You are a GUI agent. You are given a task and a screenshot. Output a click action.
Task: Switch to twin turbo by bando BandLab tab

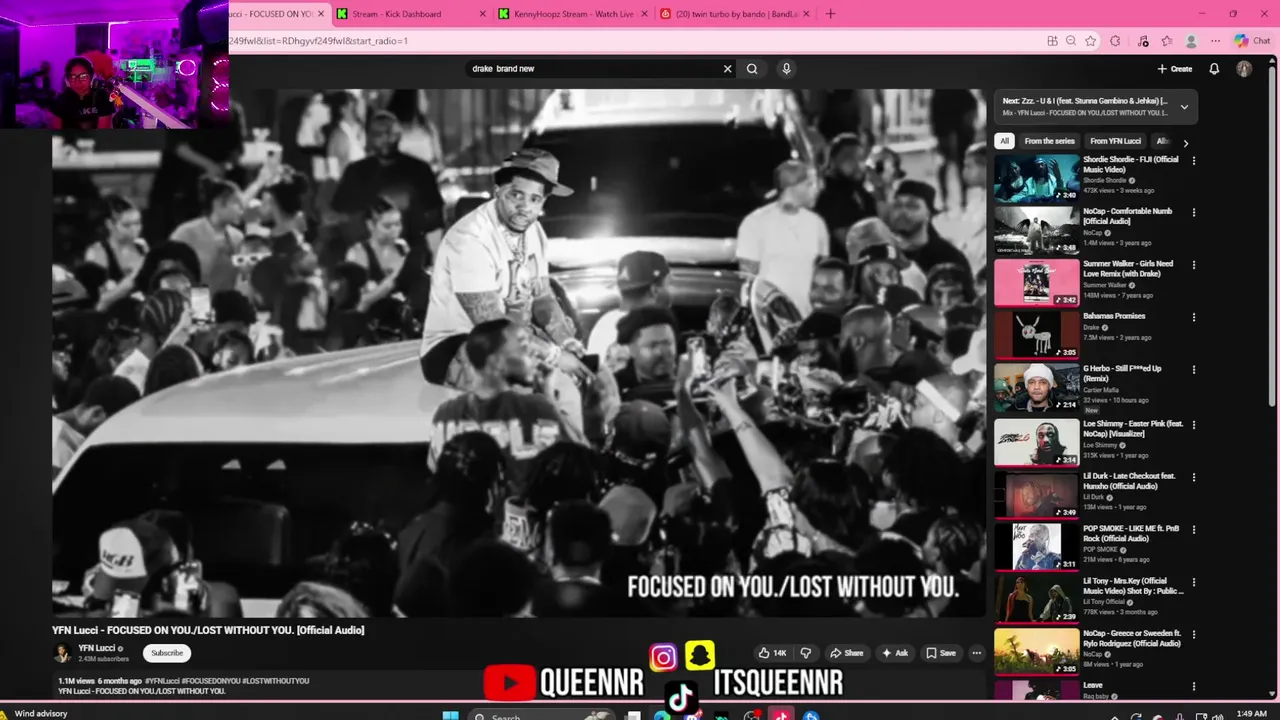point(733,14)
